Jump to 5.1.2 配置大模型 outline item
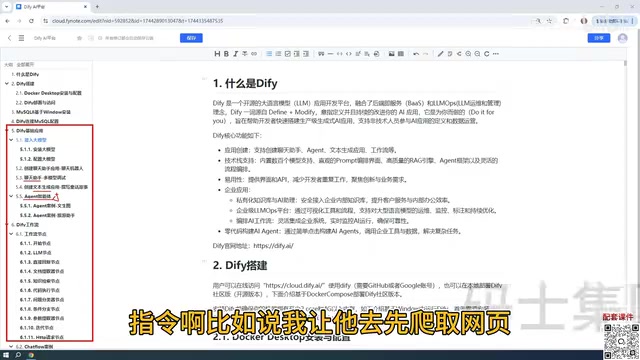The image size is (640, 360). 38,159
